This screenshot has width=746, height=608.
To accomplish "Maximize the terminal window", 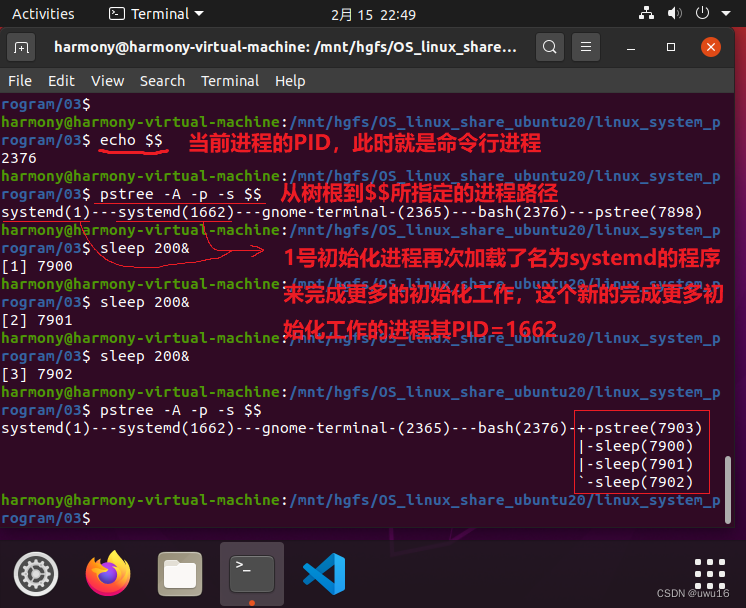I will 671,47.
